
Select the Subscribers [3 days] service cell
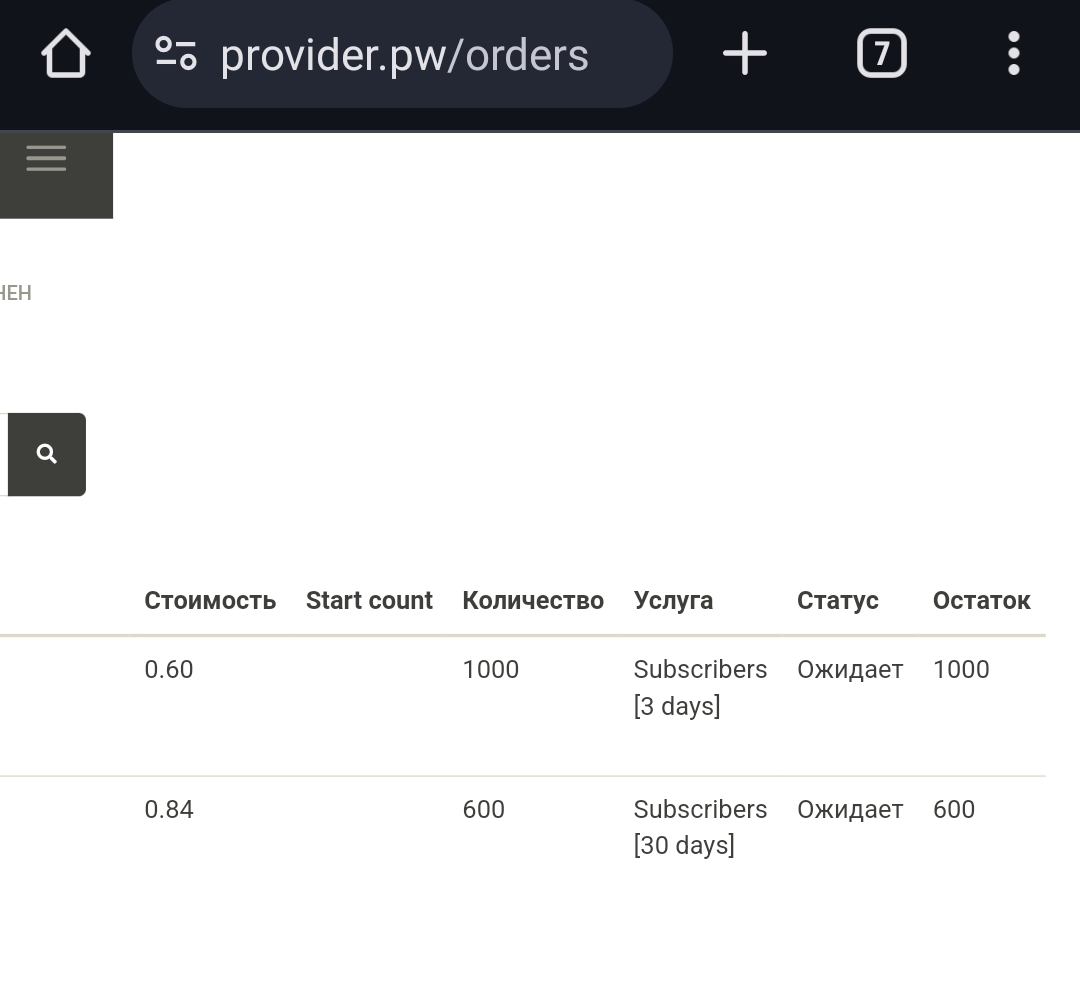(x=700, y=687)
